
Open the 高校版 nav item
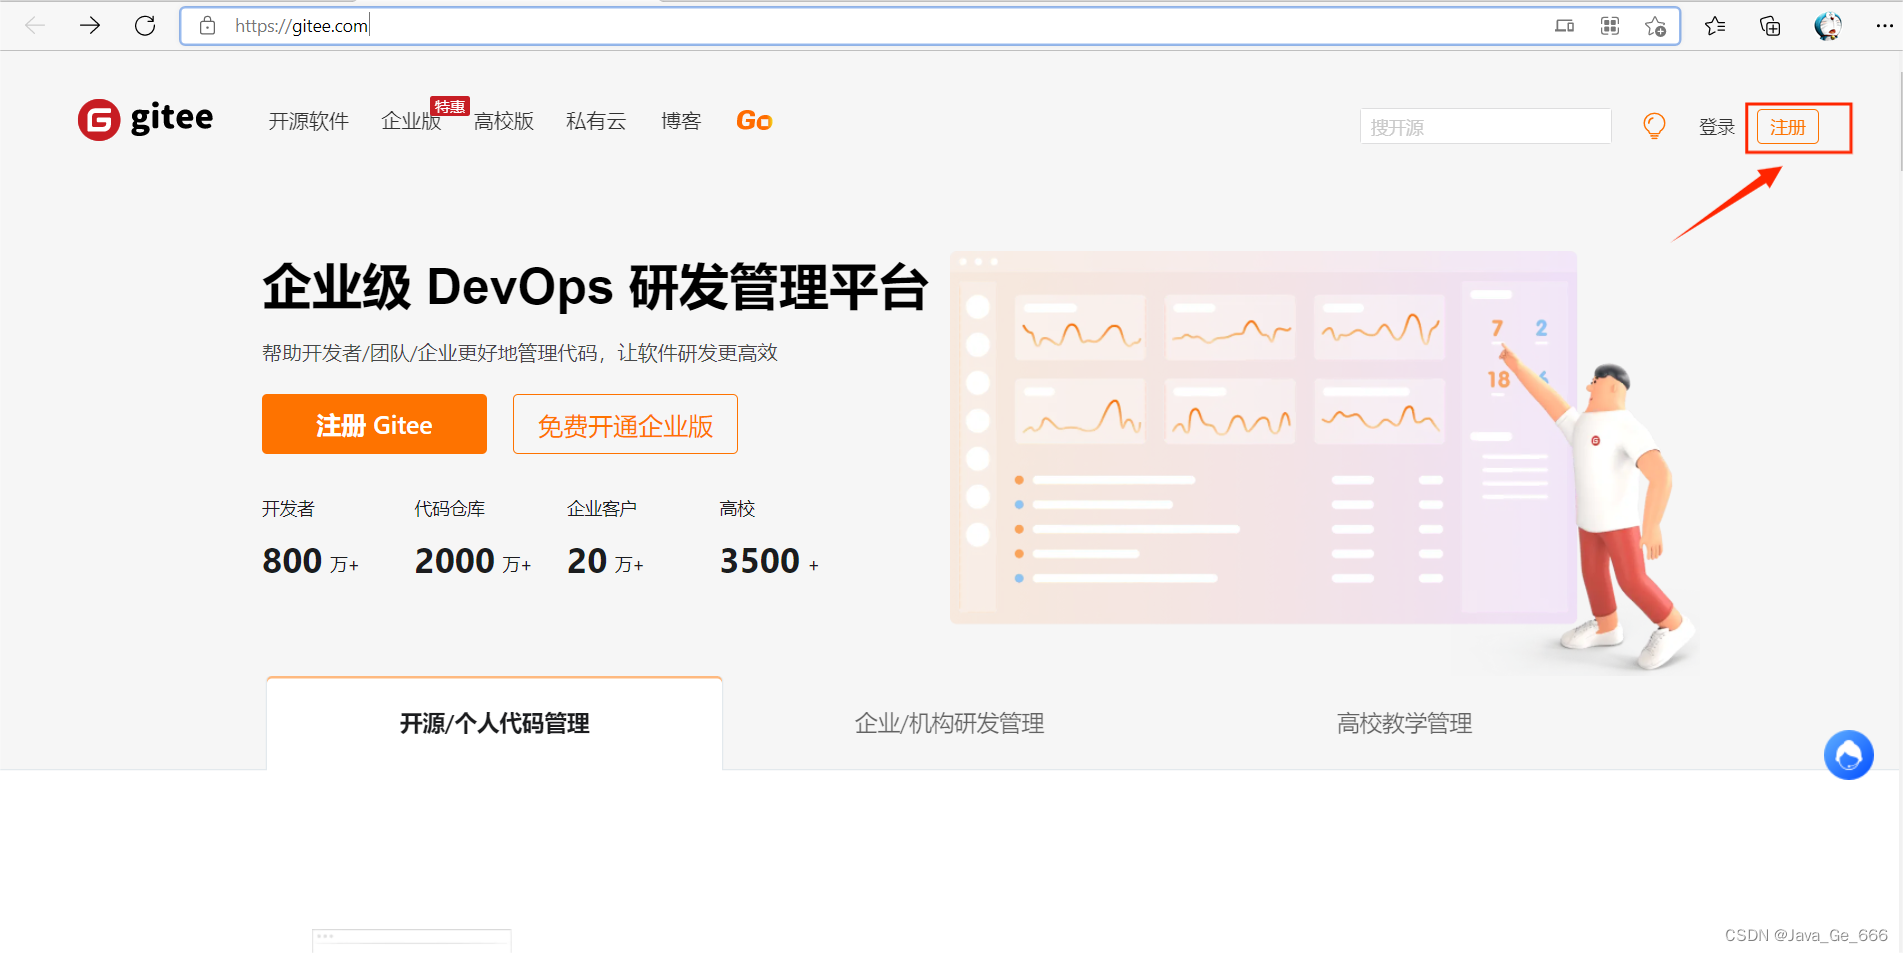pyautogui.click(x=504, y=121)
